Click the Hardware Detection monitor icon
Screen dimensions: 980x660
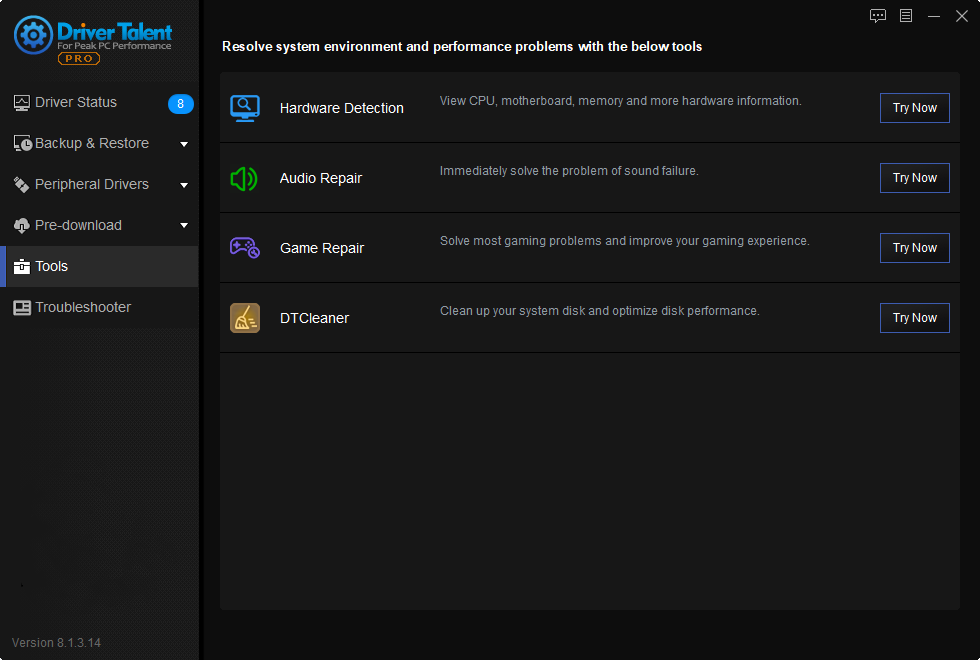[245, 108]
